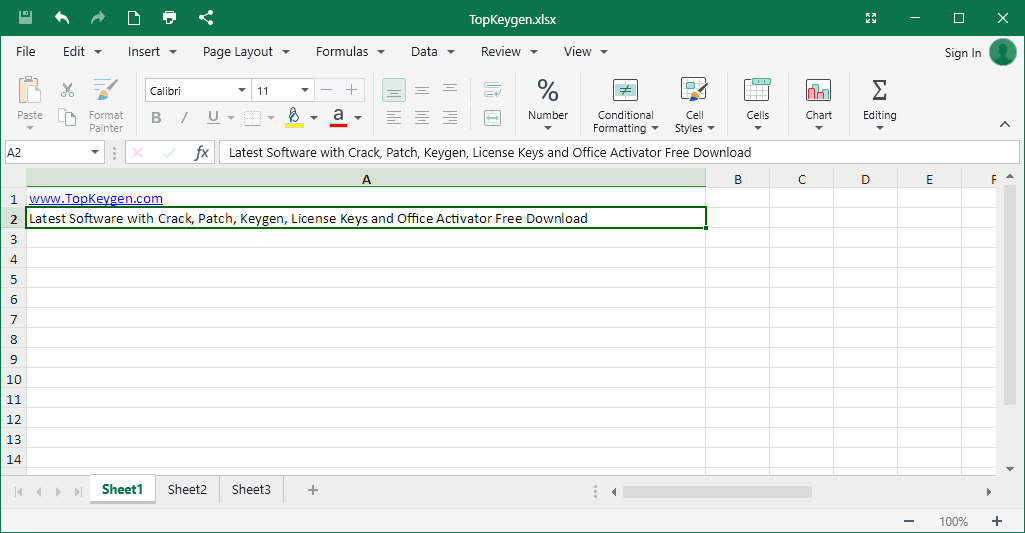Image resolution: width=1025 pixels, height=533 pixels.
Task: Collapse the ribbon with chevron
Action: 1005,124
